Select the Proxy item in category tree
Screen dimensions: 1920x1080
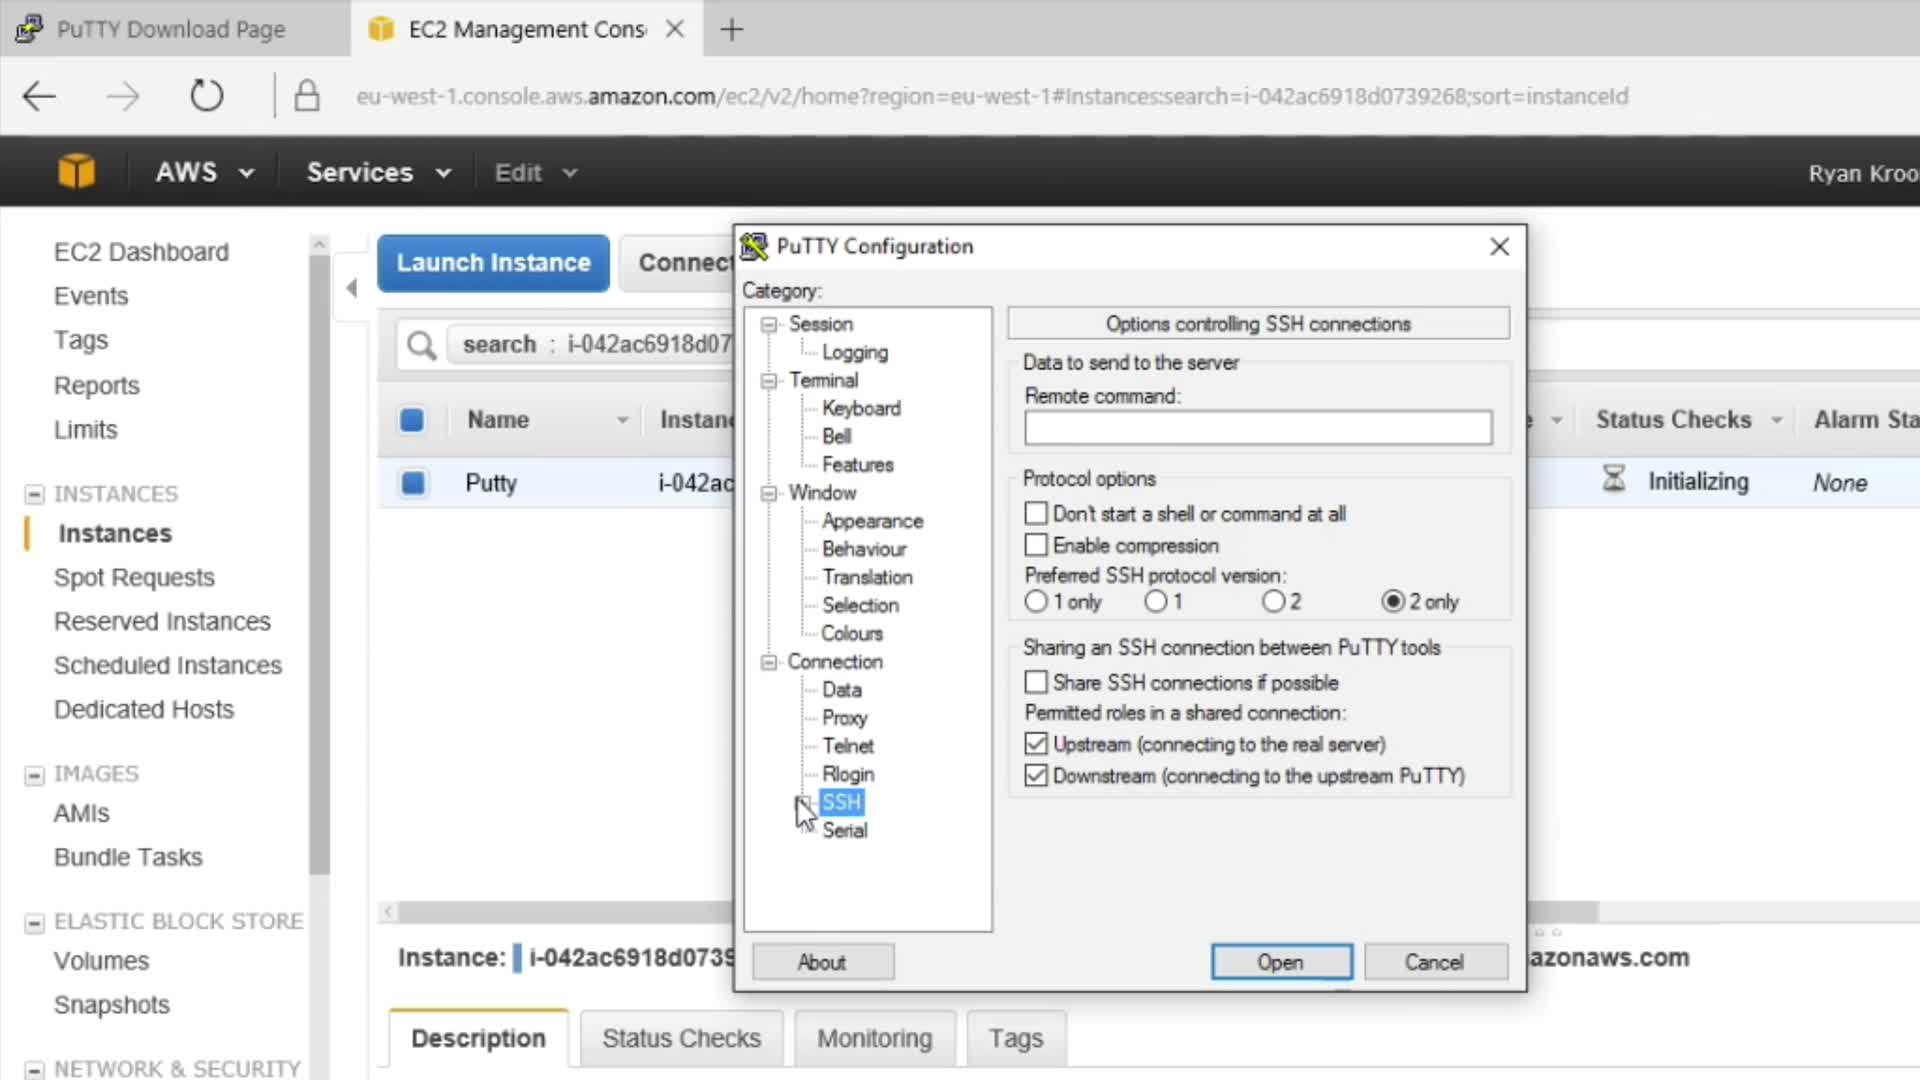tap(844, 718)
